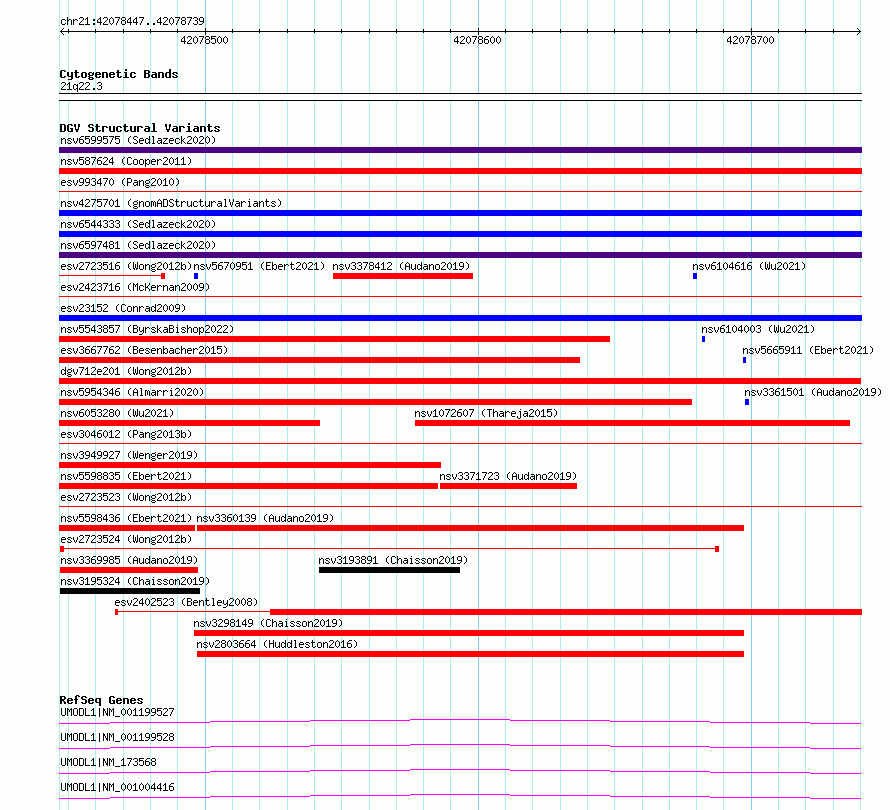The width and height of the screenshot is (890, 810).
Task: Click the 42078700 ruler position
Action: click(750, 40)
